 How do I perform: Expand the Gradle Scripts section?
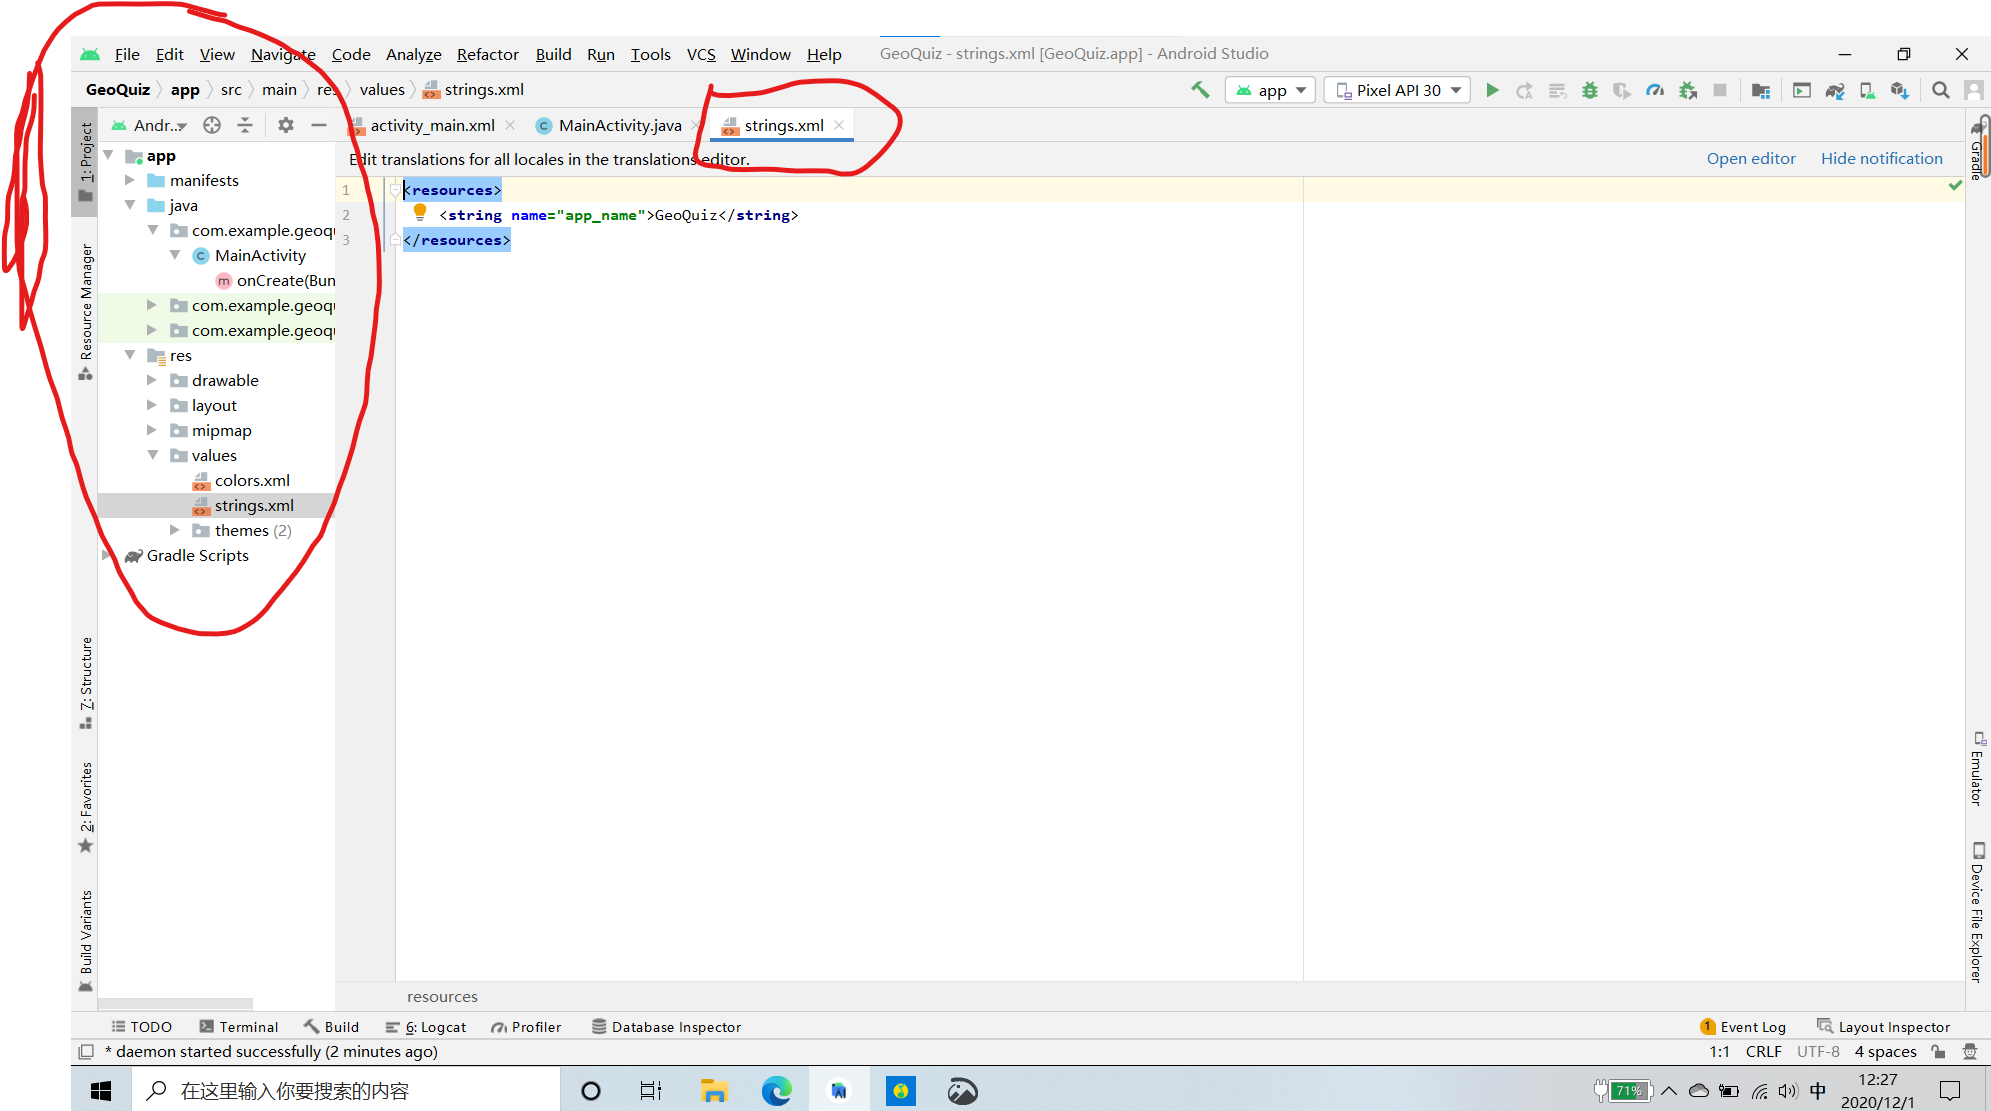(107, 556)
